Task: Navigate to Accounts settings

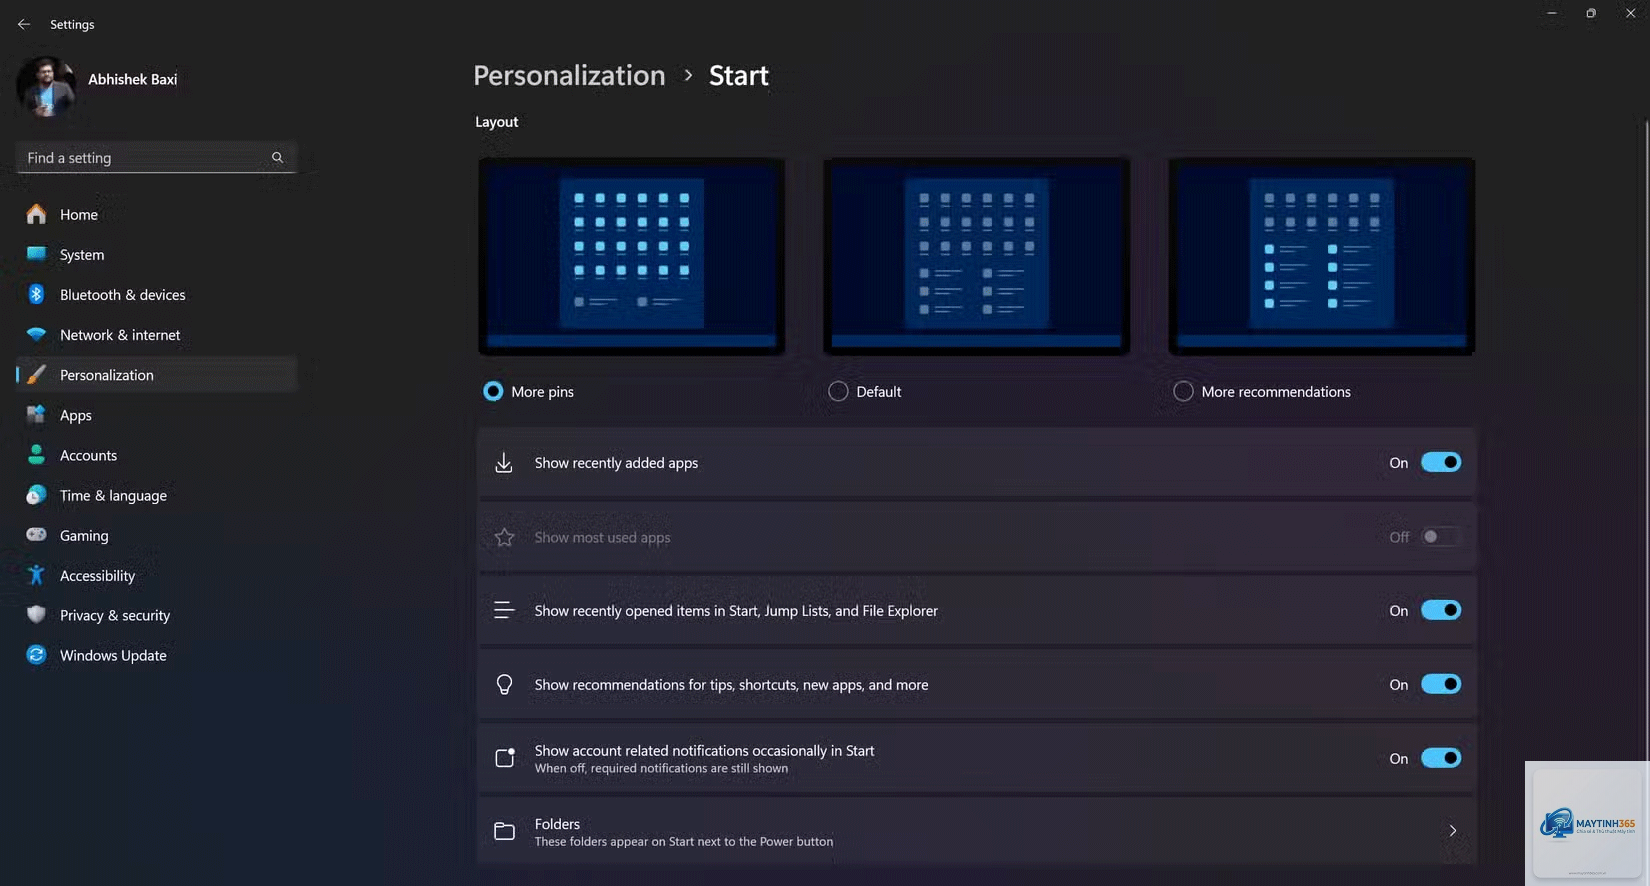Action: point(157,455)
